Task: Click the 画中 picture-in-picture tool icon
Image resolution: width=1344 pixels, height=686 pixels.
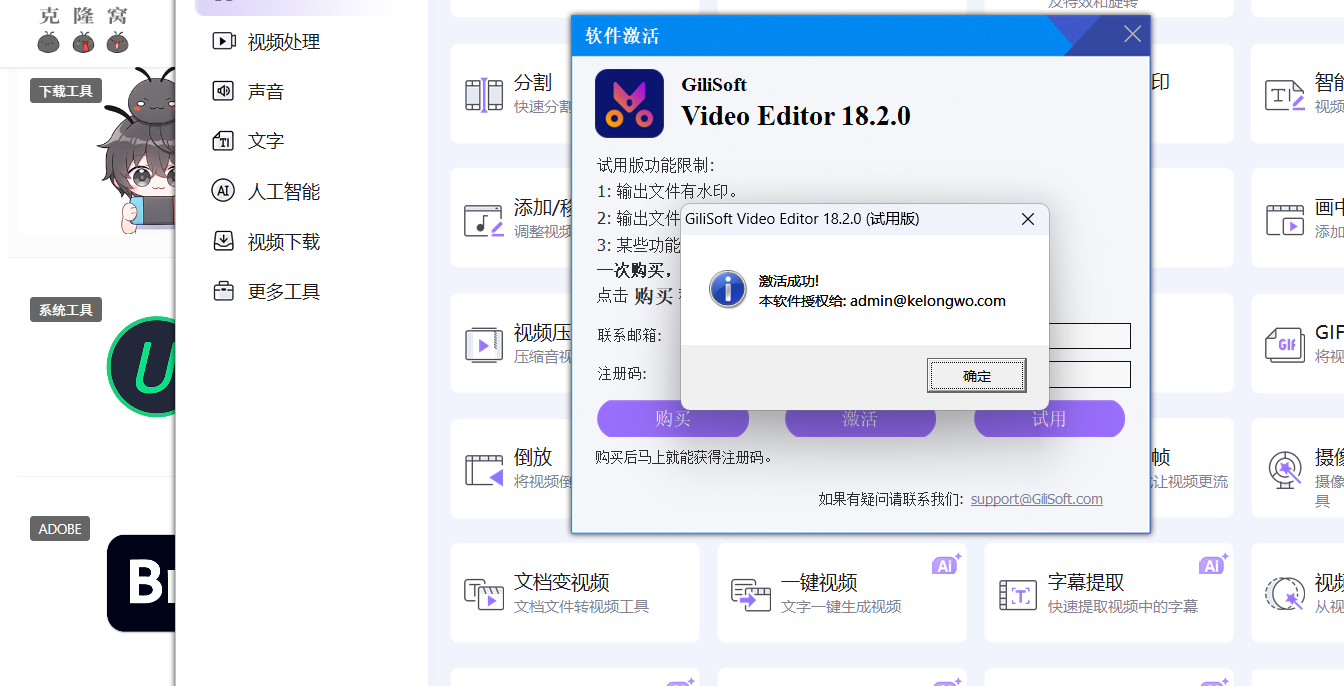Action: (1285, 220)
